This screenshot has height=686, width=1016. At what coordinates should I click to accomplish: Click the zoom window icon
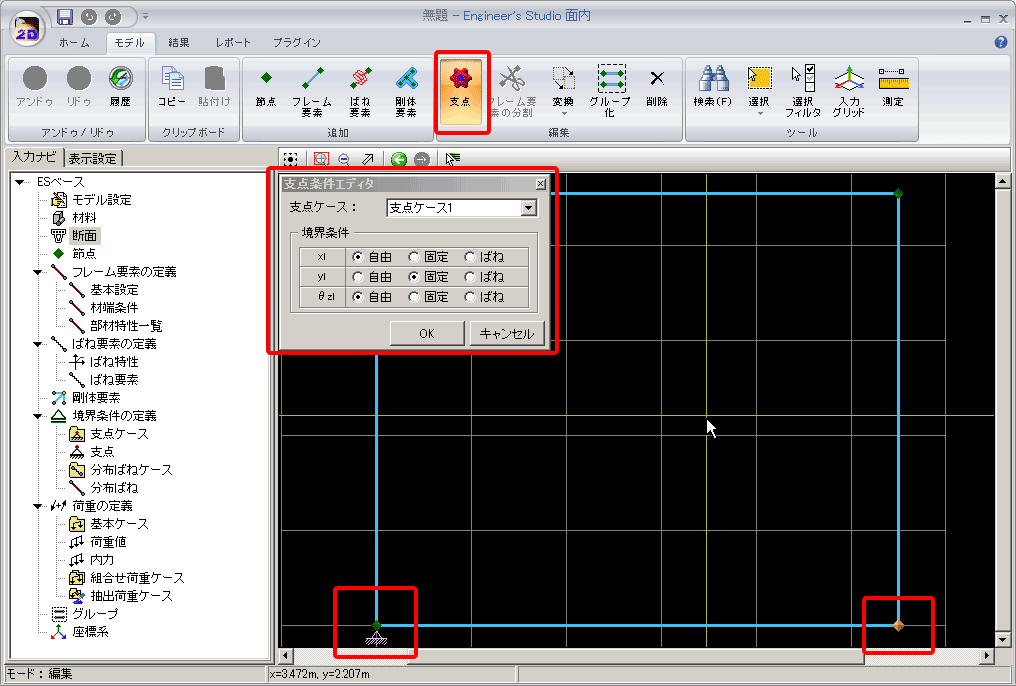[x=321, y=159]
